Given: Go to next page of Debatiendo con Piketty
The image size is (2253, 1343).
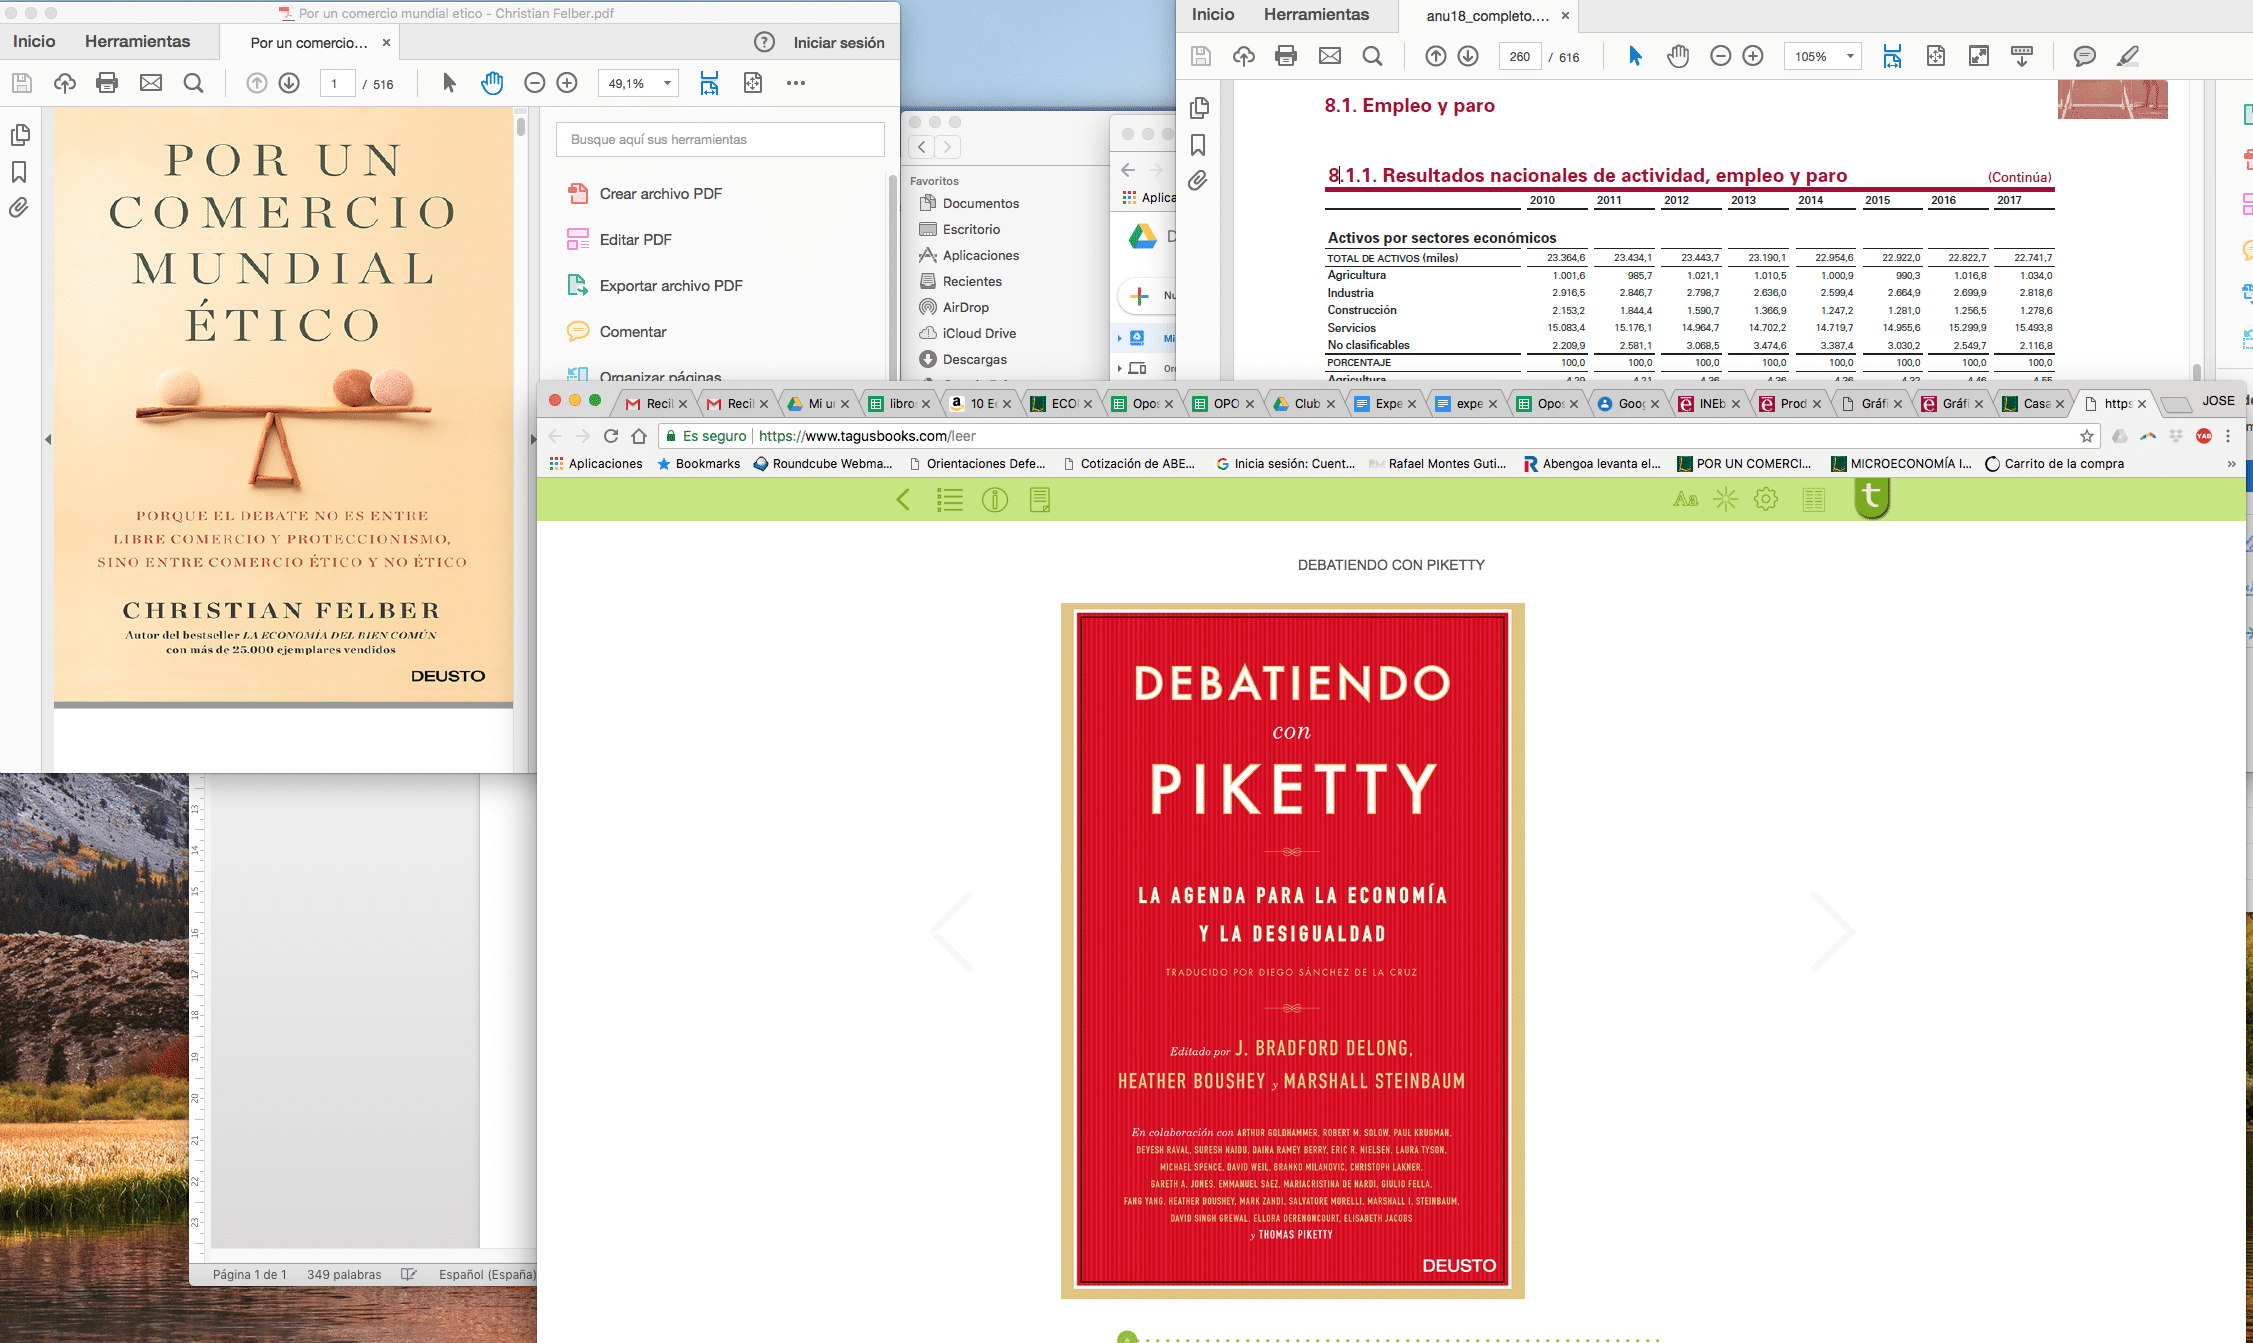Looking at the screenshot, I should tap(1832, 931).
